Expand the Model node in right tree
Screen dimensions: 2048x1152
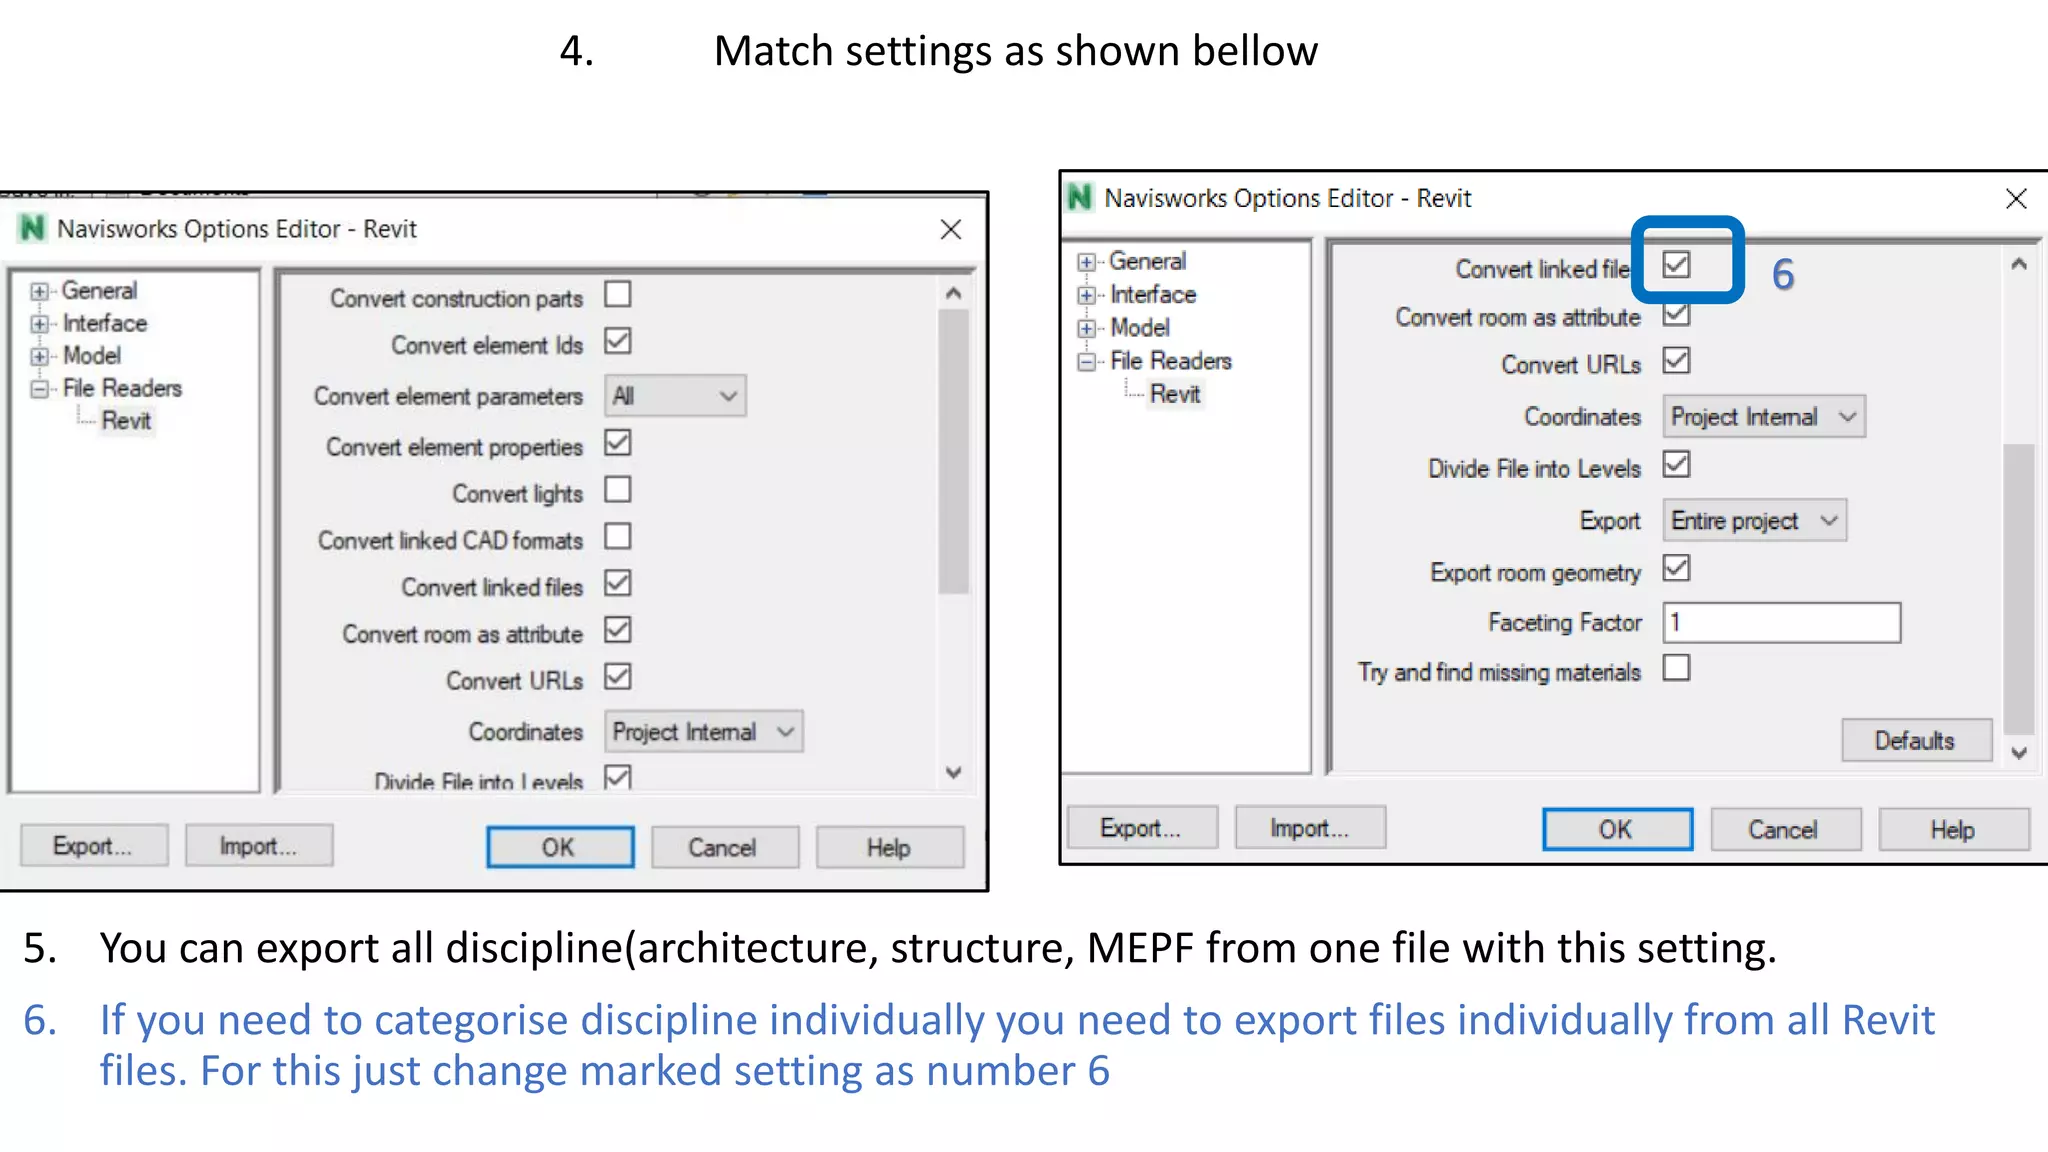pyautogui.click(x=1086, y=328)
